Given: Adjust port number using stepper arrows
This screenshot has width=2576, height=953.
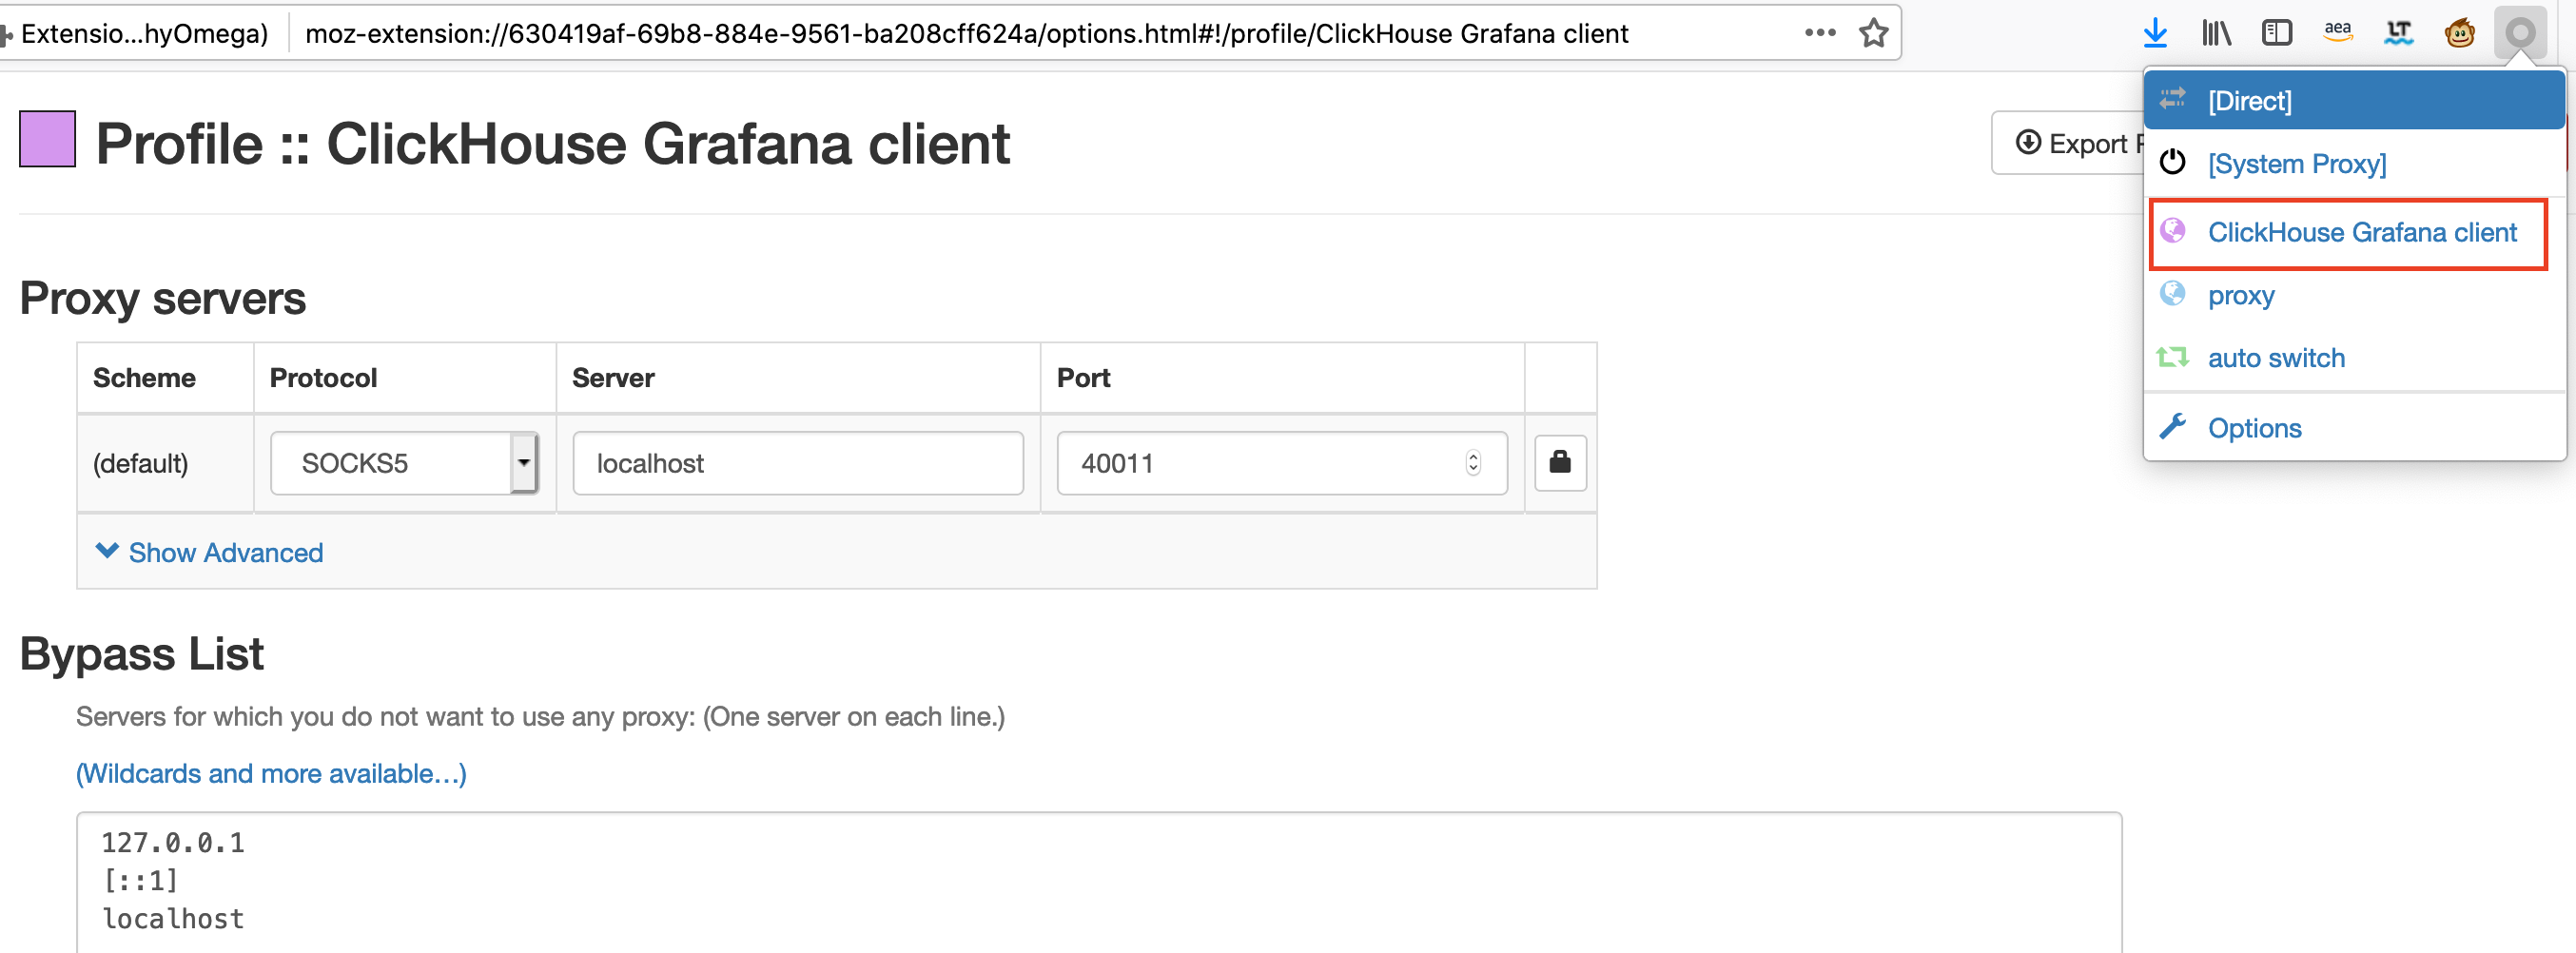Looking at the screenshot, I should [1472, 462].
